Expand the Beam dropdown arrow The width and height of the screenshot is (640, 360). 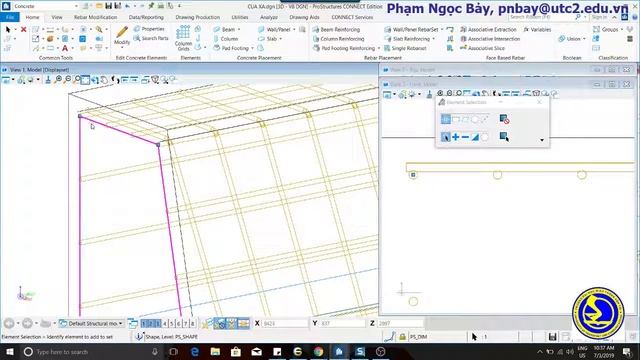(239, 29)
